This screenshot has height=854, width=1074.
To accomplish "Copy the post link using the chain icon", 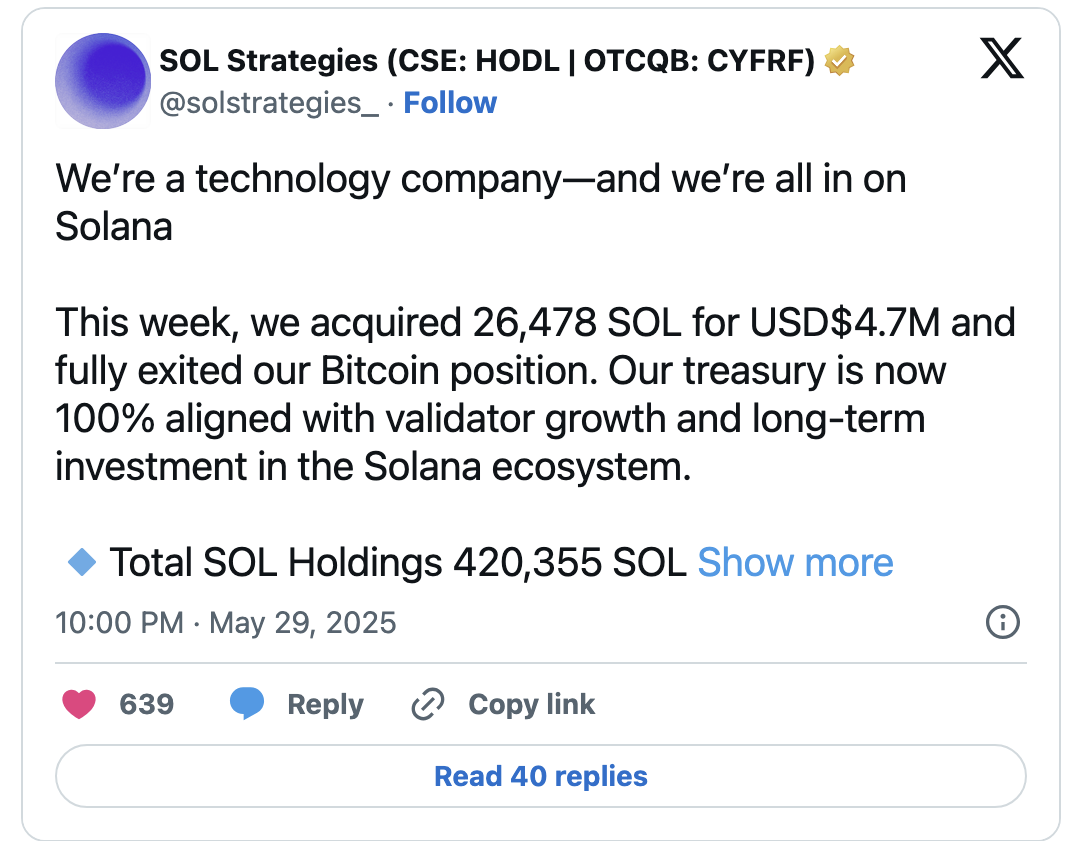I will coord(427,703).
